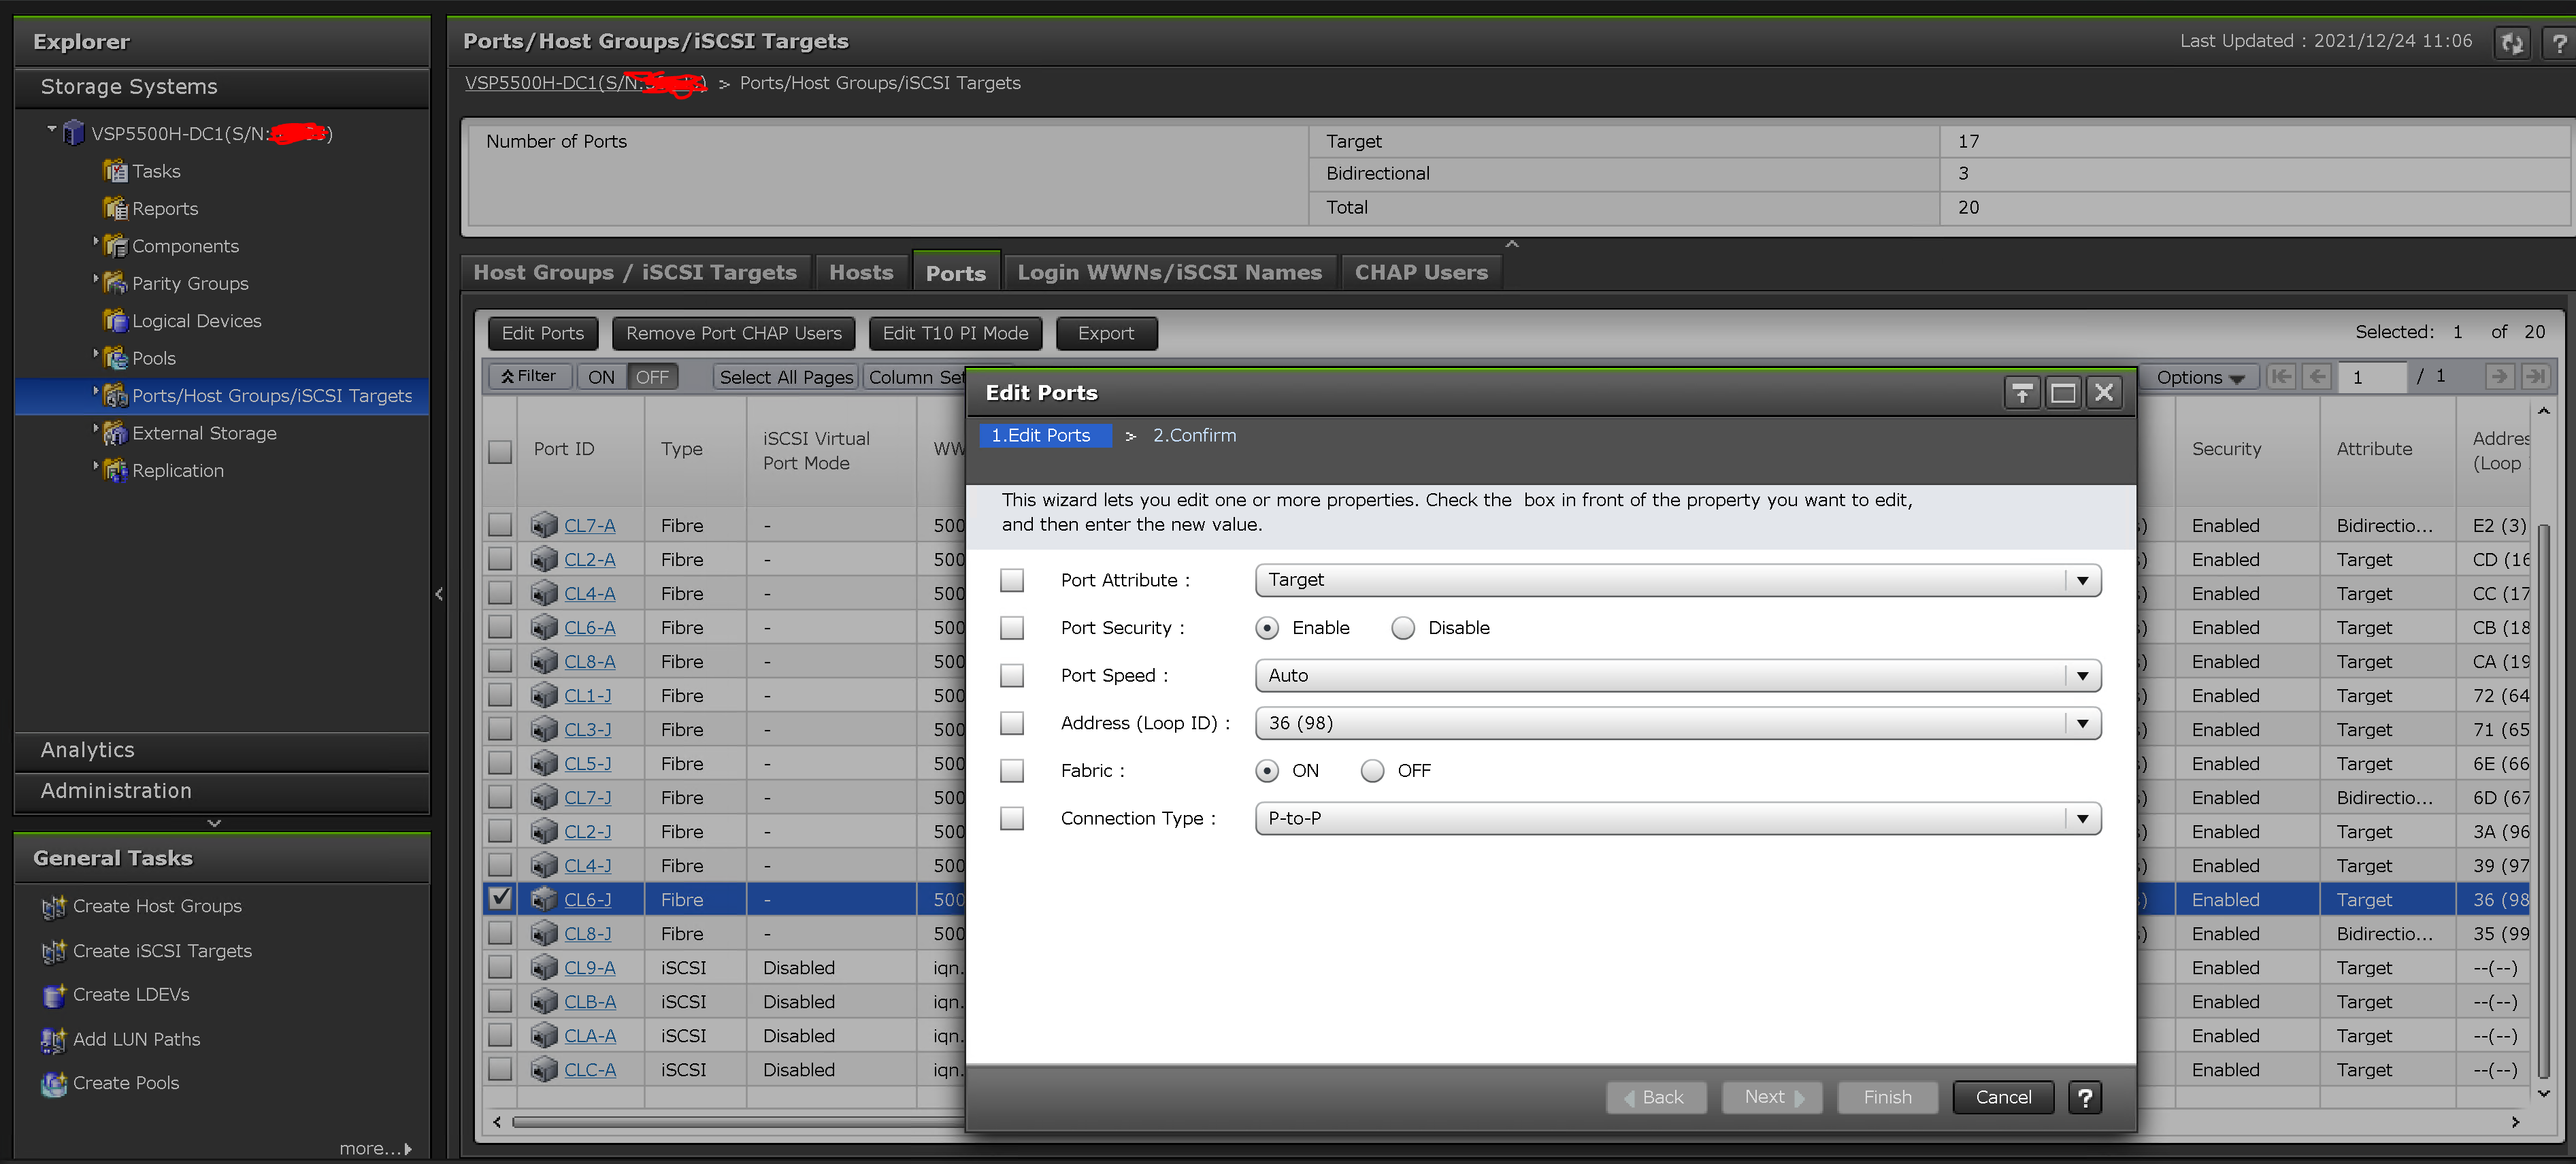Open the CL9-A port details link
This screenshot has width=2576, height=1164.
click(x=589, y=967)
